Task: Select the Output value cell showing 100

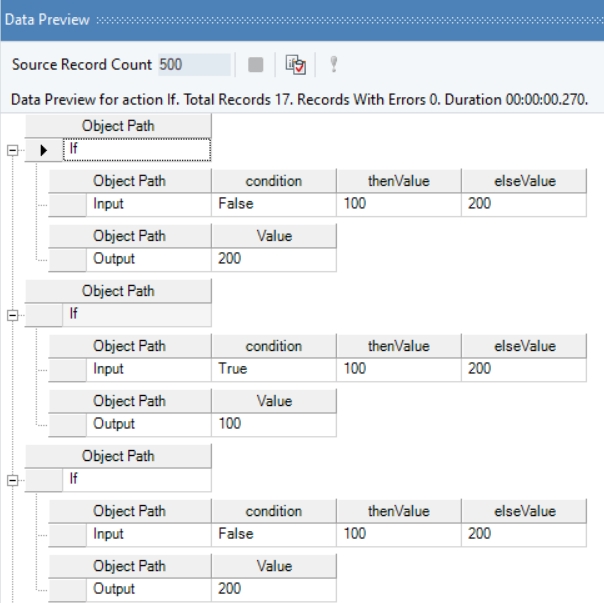Action: (x=273, y=424)
